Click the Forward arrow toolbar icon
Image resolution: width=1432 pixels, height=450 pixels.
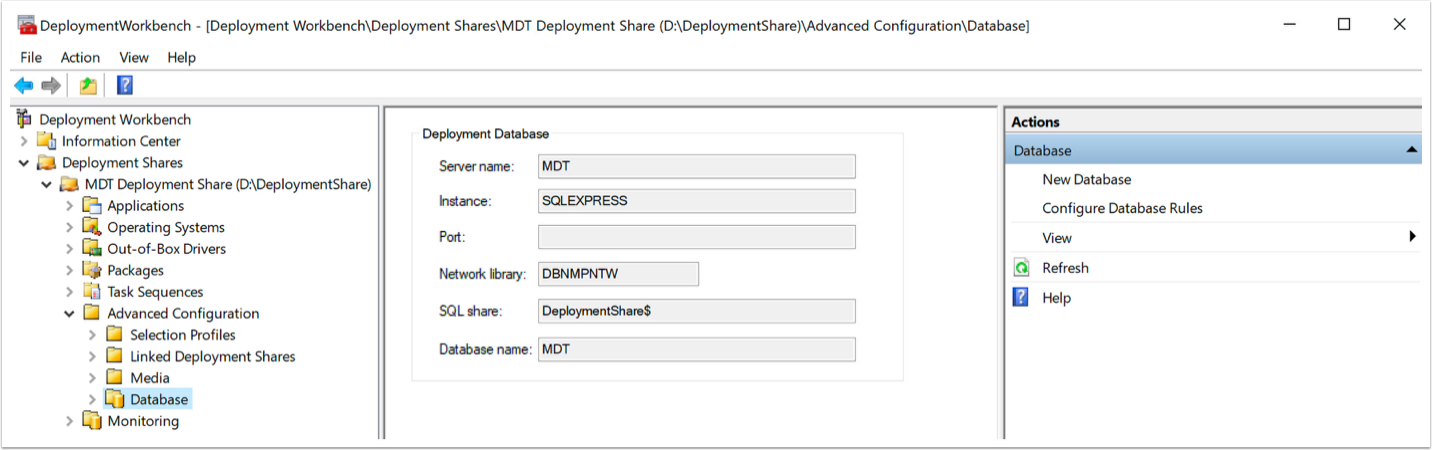[51, 86]
